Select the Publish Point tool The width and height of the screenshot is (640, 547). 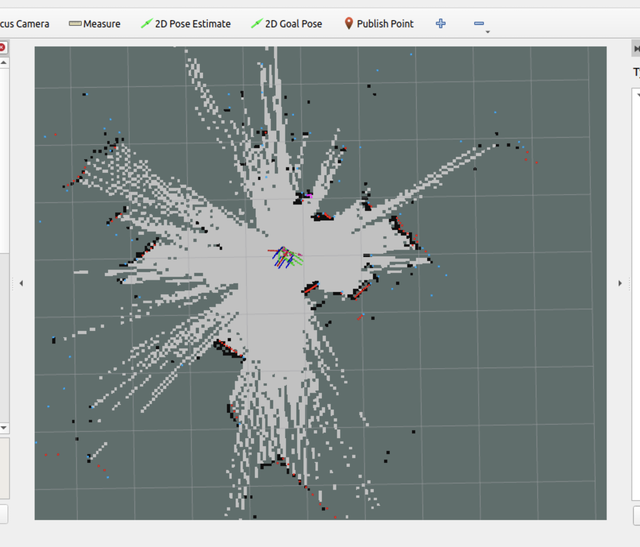(x=379, y=24)
